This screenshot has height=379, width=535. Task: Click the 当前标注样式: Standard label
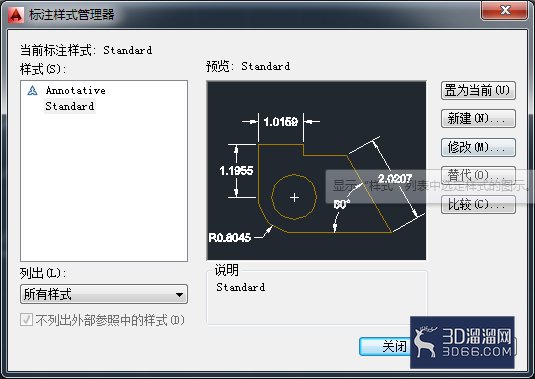pos(86,50)
